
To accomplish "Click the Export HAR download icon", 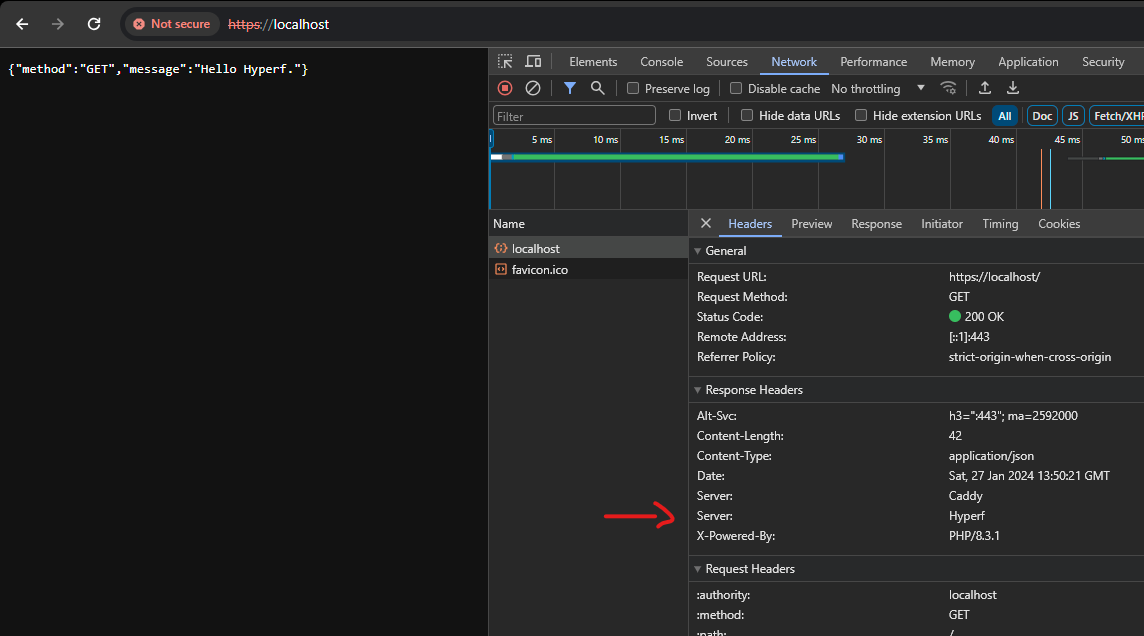I will coord(1013,88).
